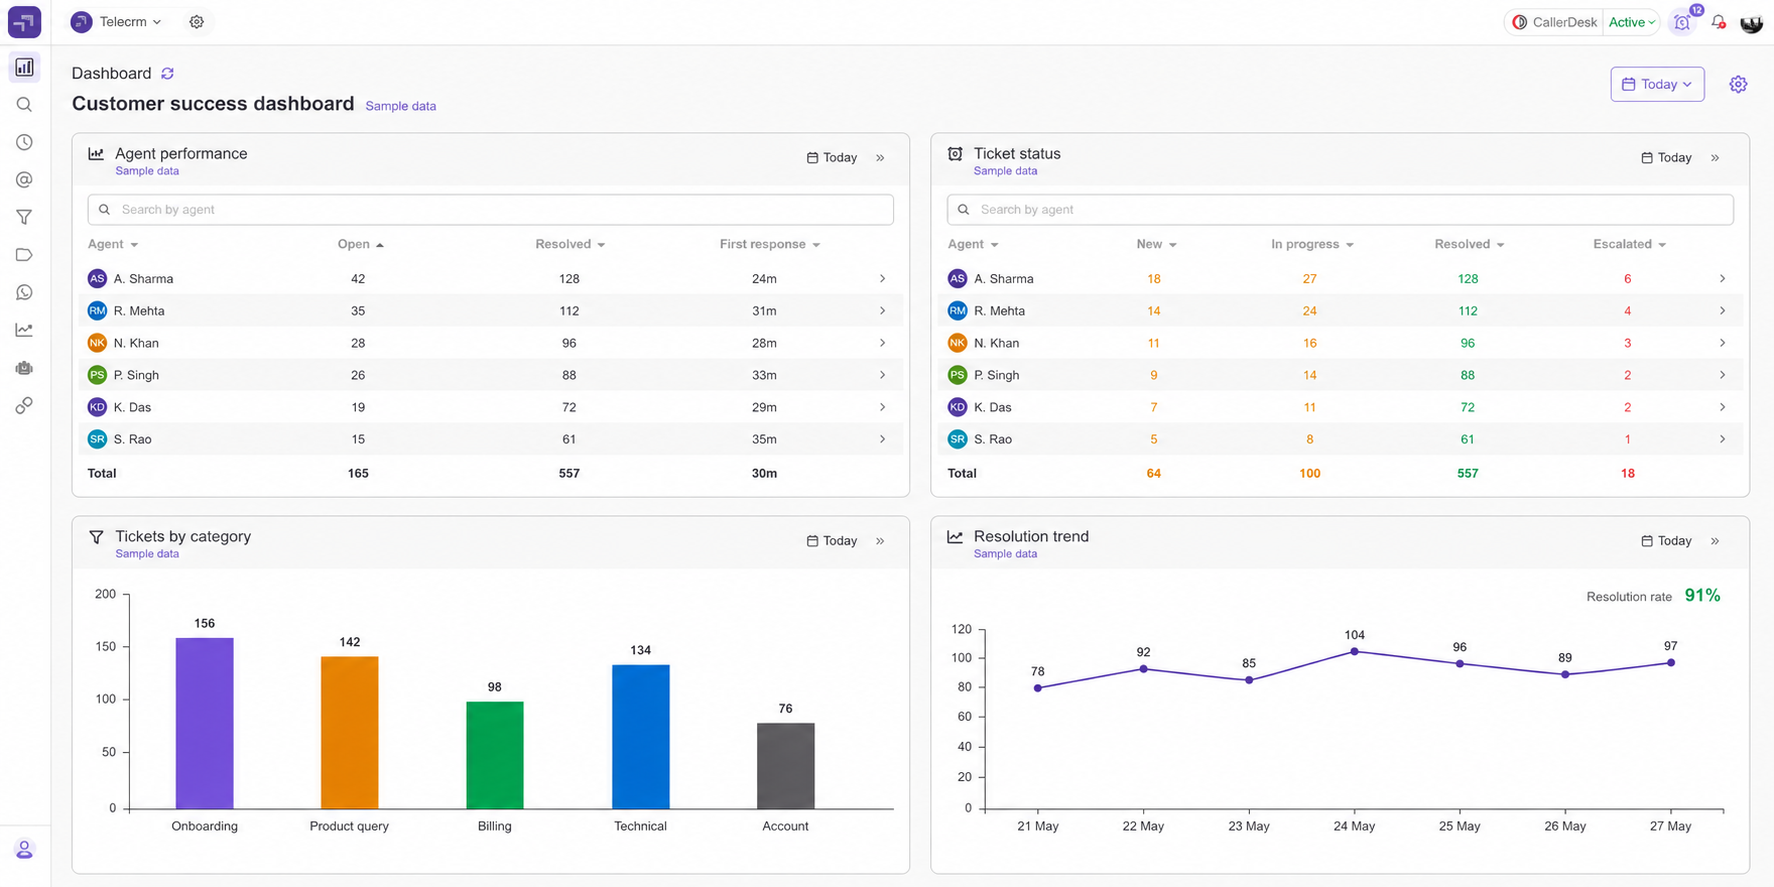Screen dimensions: 1774x887
Task: Open the line chart reports icon in sidebar
Action: coord(24,330)
